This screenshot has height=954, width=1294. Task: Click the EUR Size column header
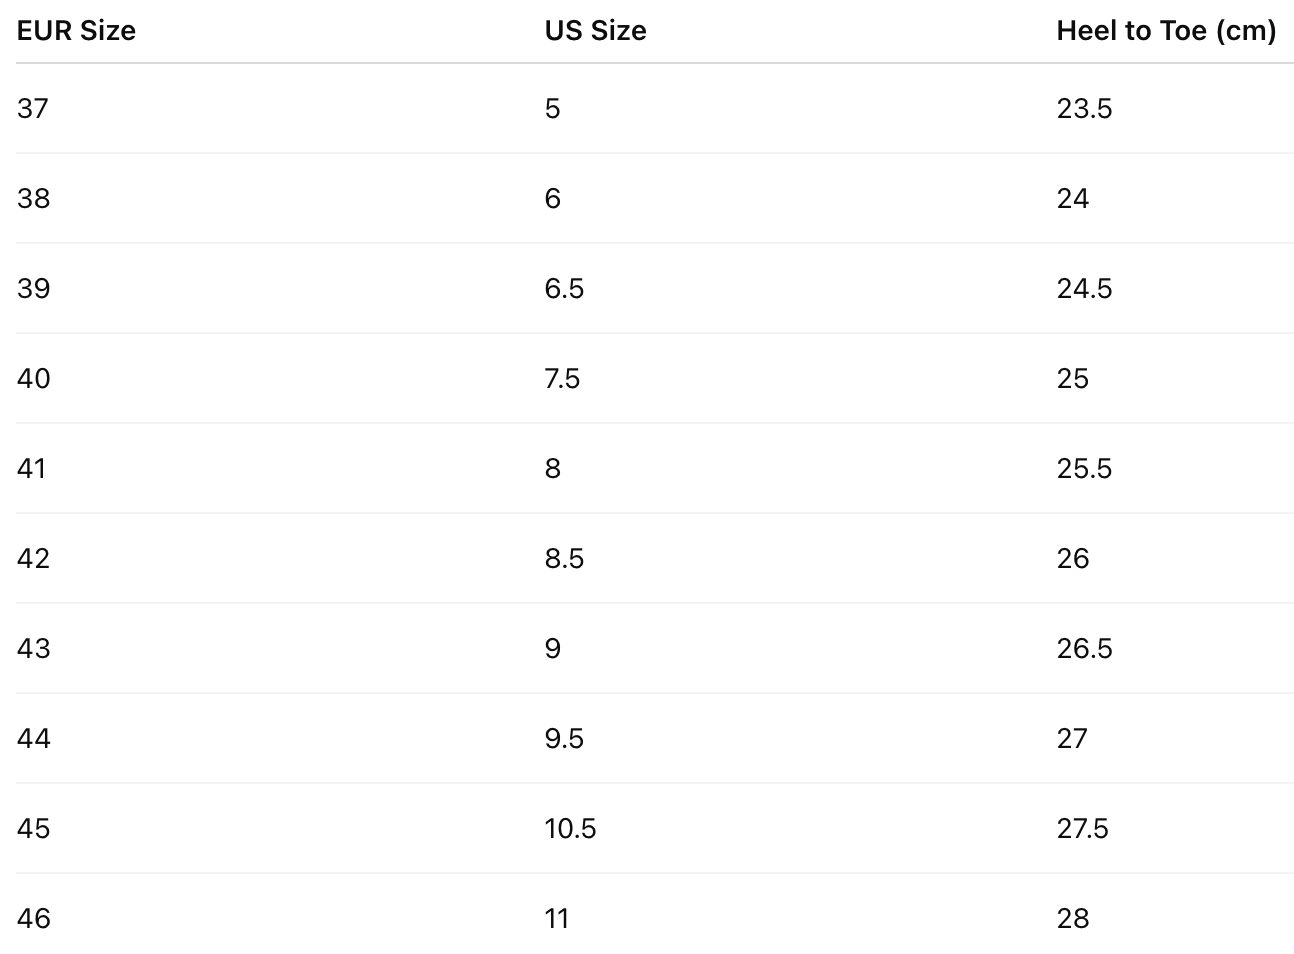76,31
